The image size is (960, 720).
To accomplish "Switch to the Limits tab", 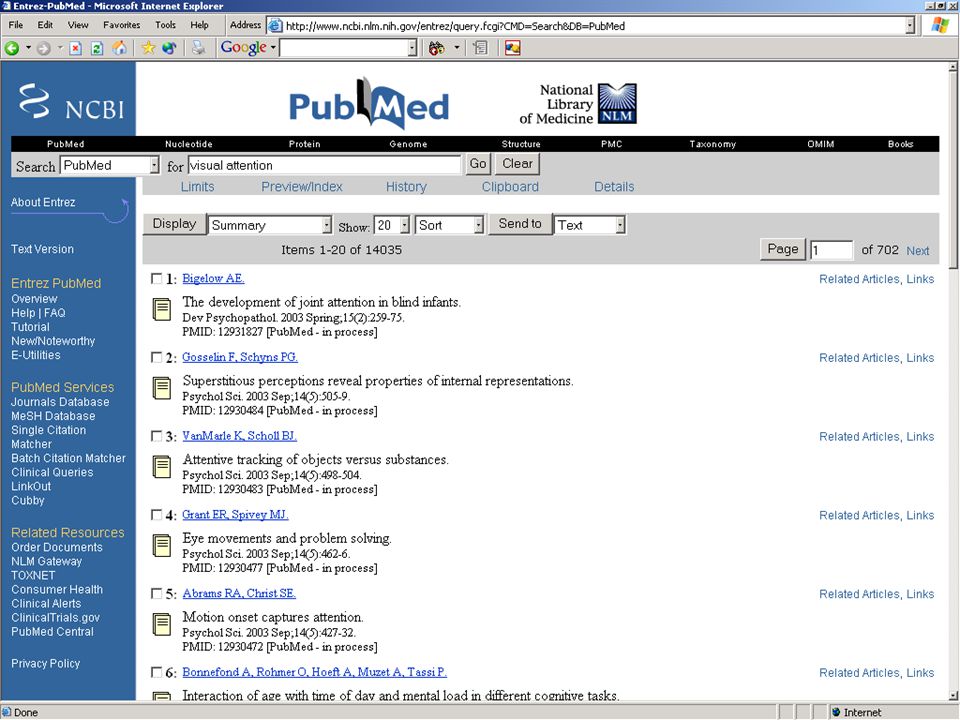I will click(x=197, y=187).
